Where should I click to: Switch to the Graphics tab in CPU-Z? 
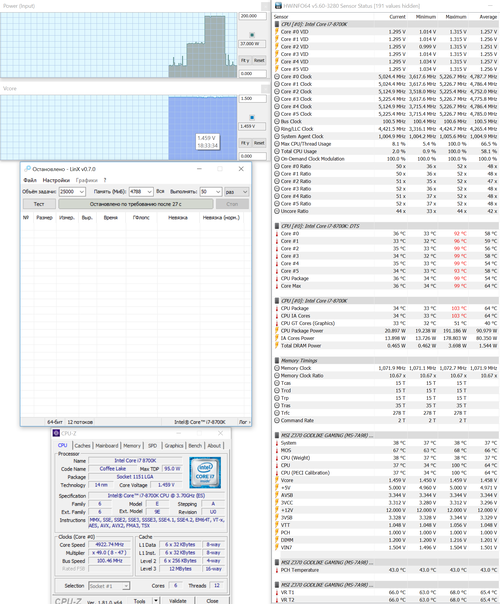coord(174,445)
